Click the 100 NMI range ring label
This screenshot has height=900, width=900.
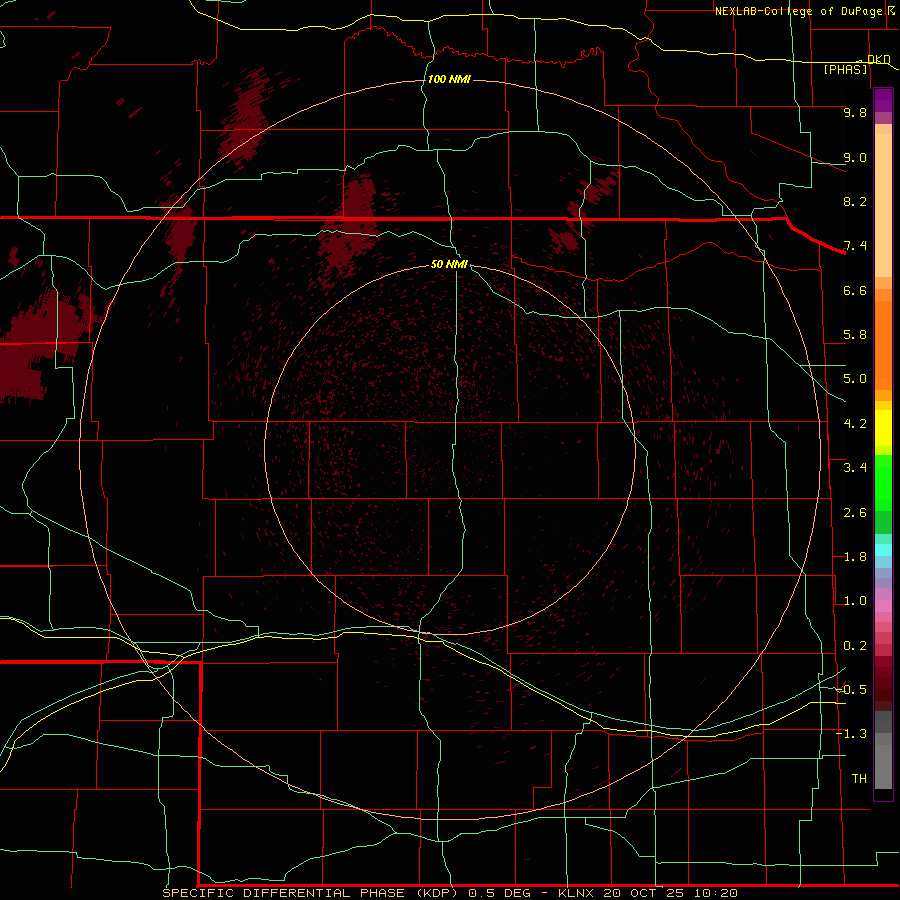[449, 79]
